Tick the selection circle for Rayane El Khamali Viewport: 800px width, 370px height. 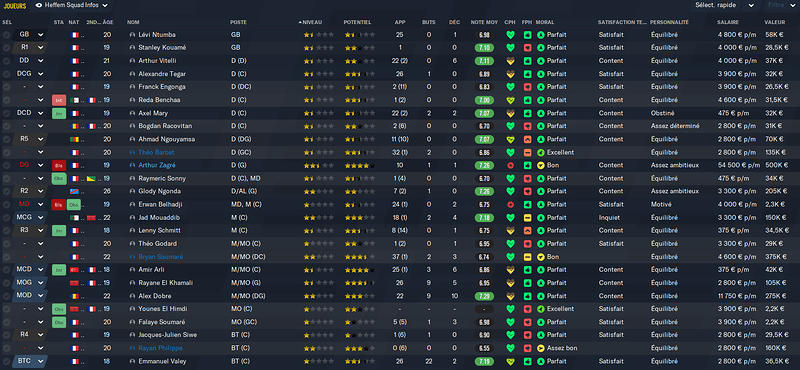pyautogui.click(x=6, y=283)
